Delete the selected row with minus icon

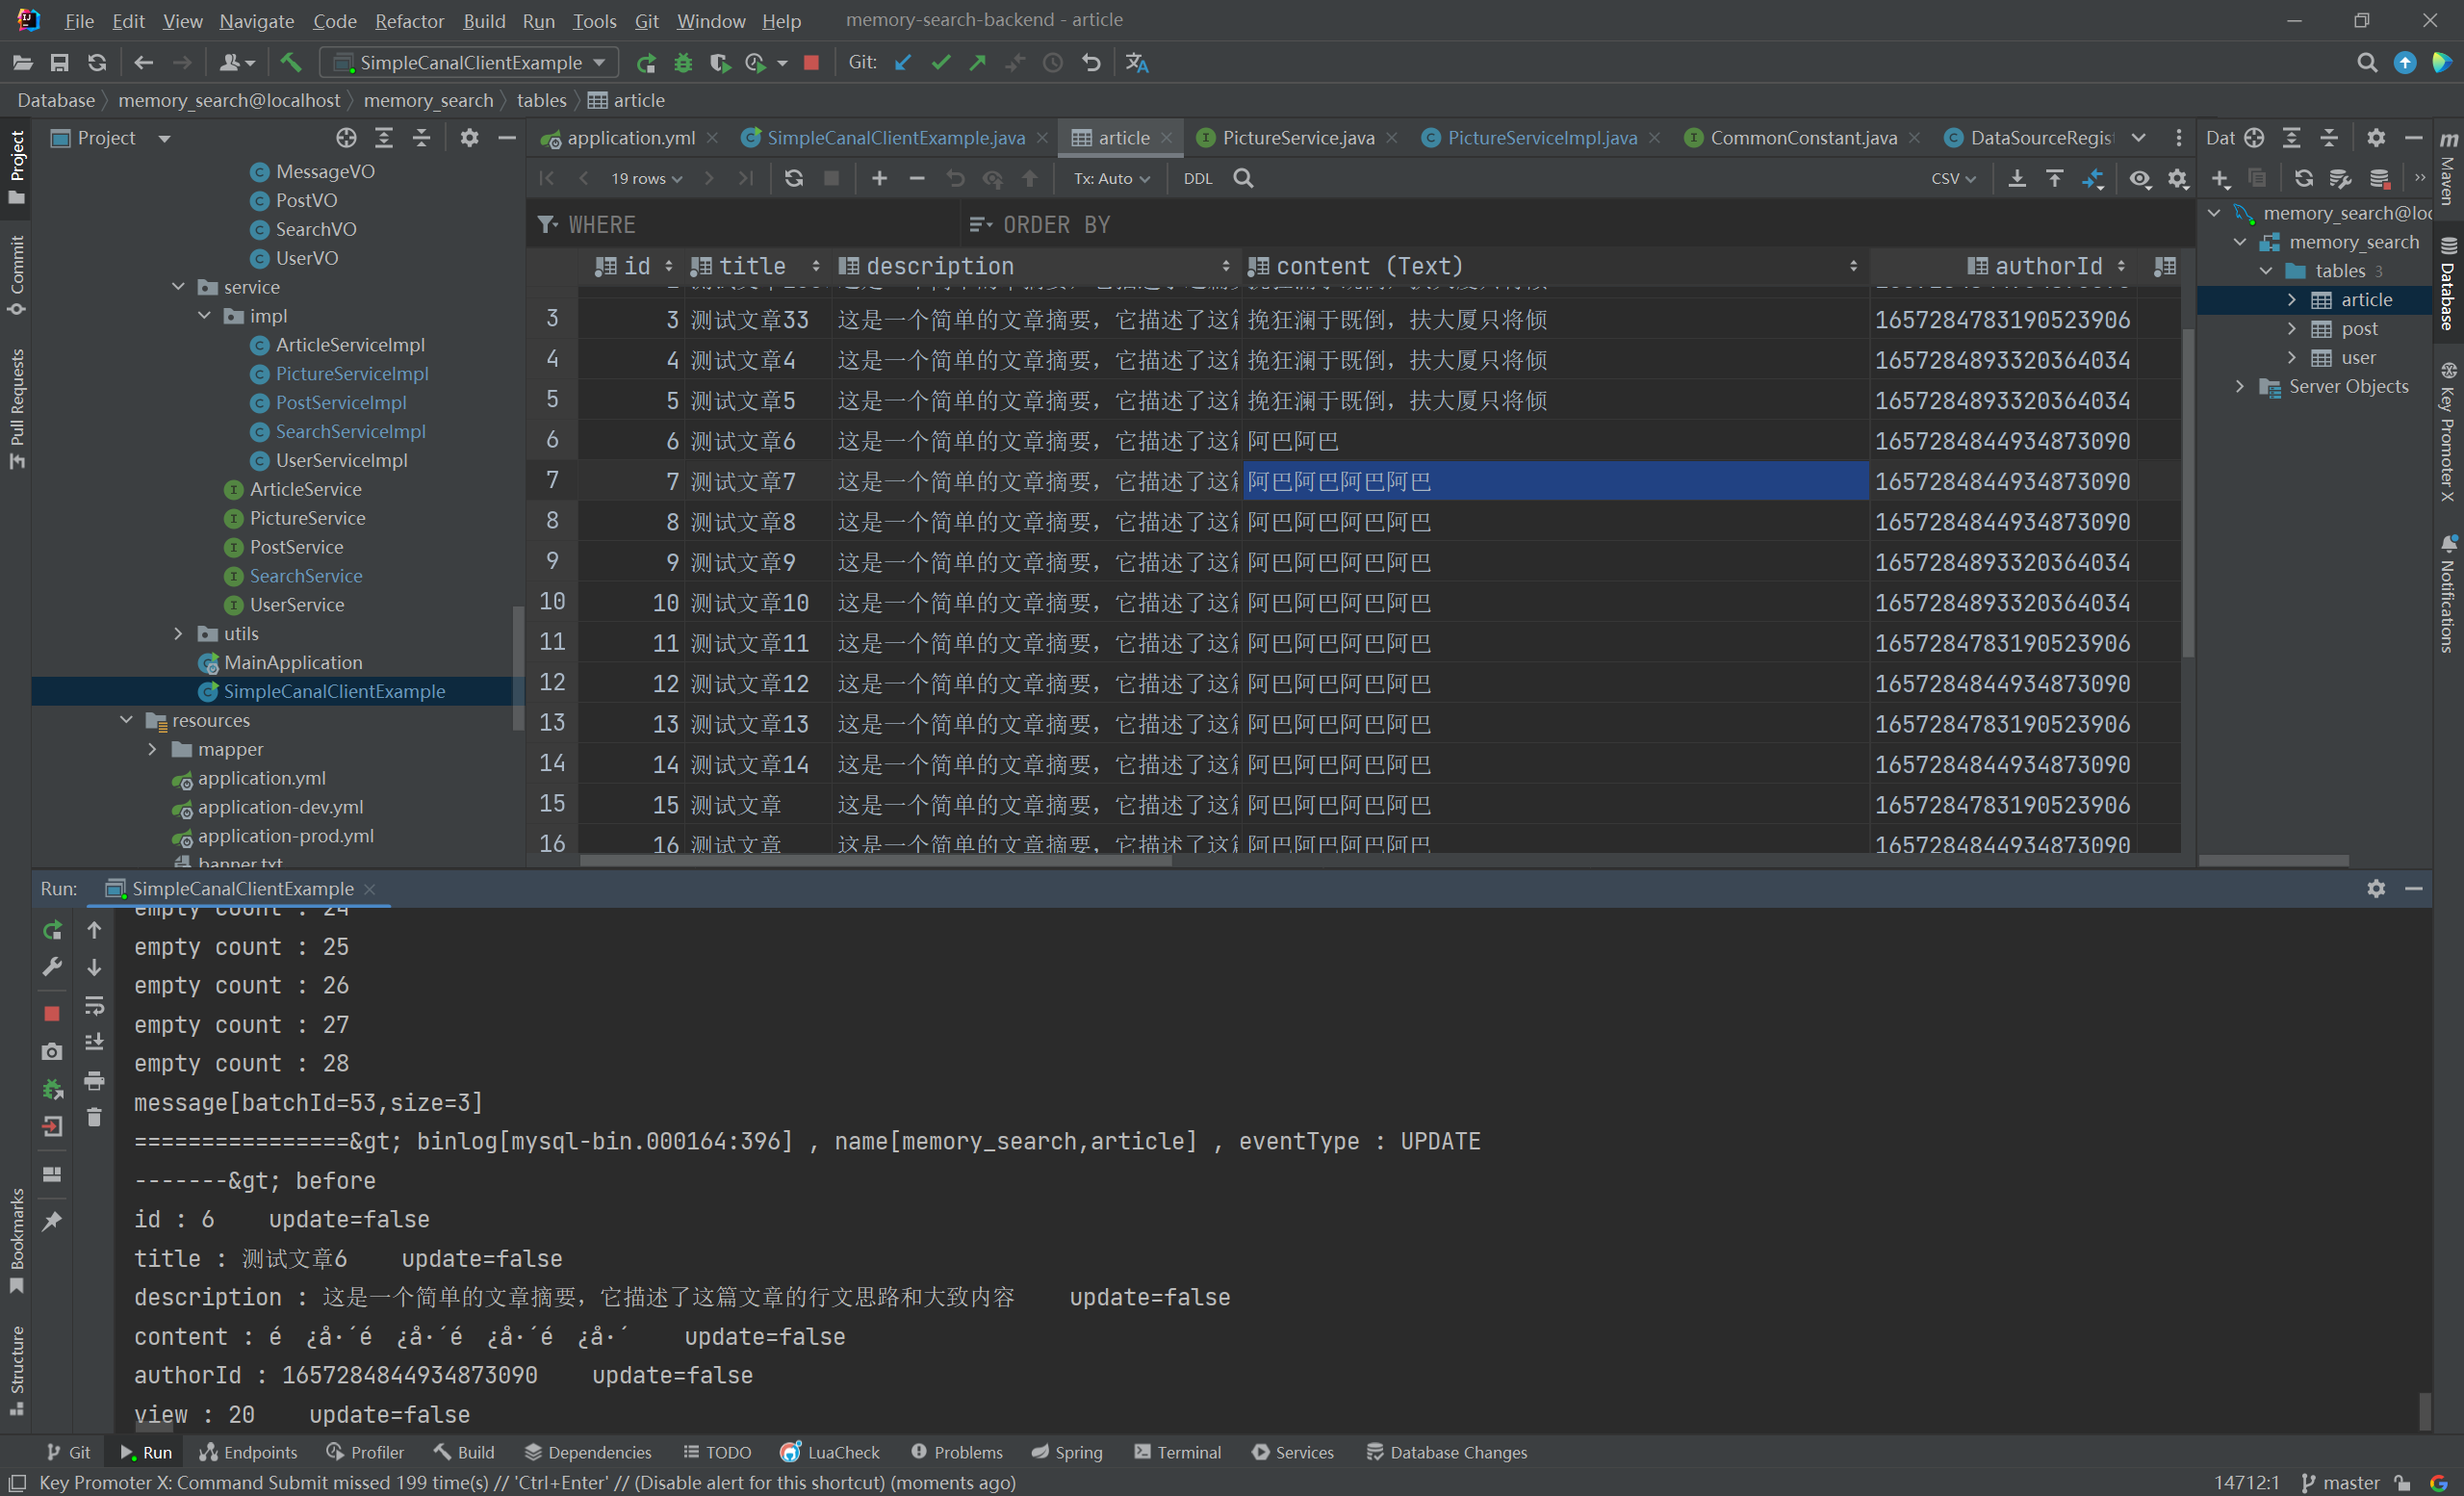click(917, 178)
